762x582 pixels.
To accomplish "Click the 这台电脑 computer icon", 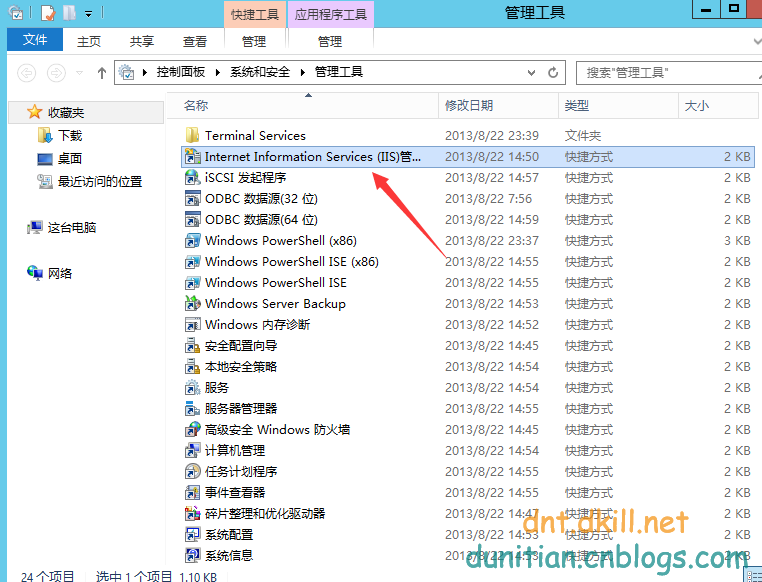I will 35,227.
